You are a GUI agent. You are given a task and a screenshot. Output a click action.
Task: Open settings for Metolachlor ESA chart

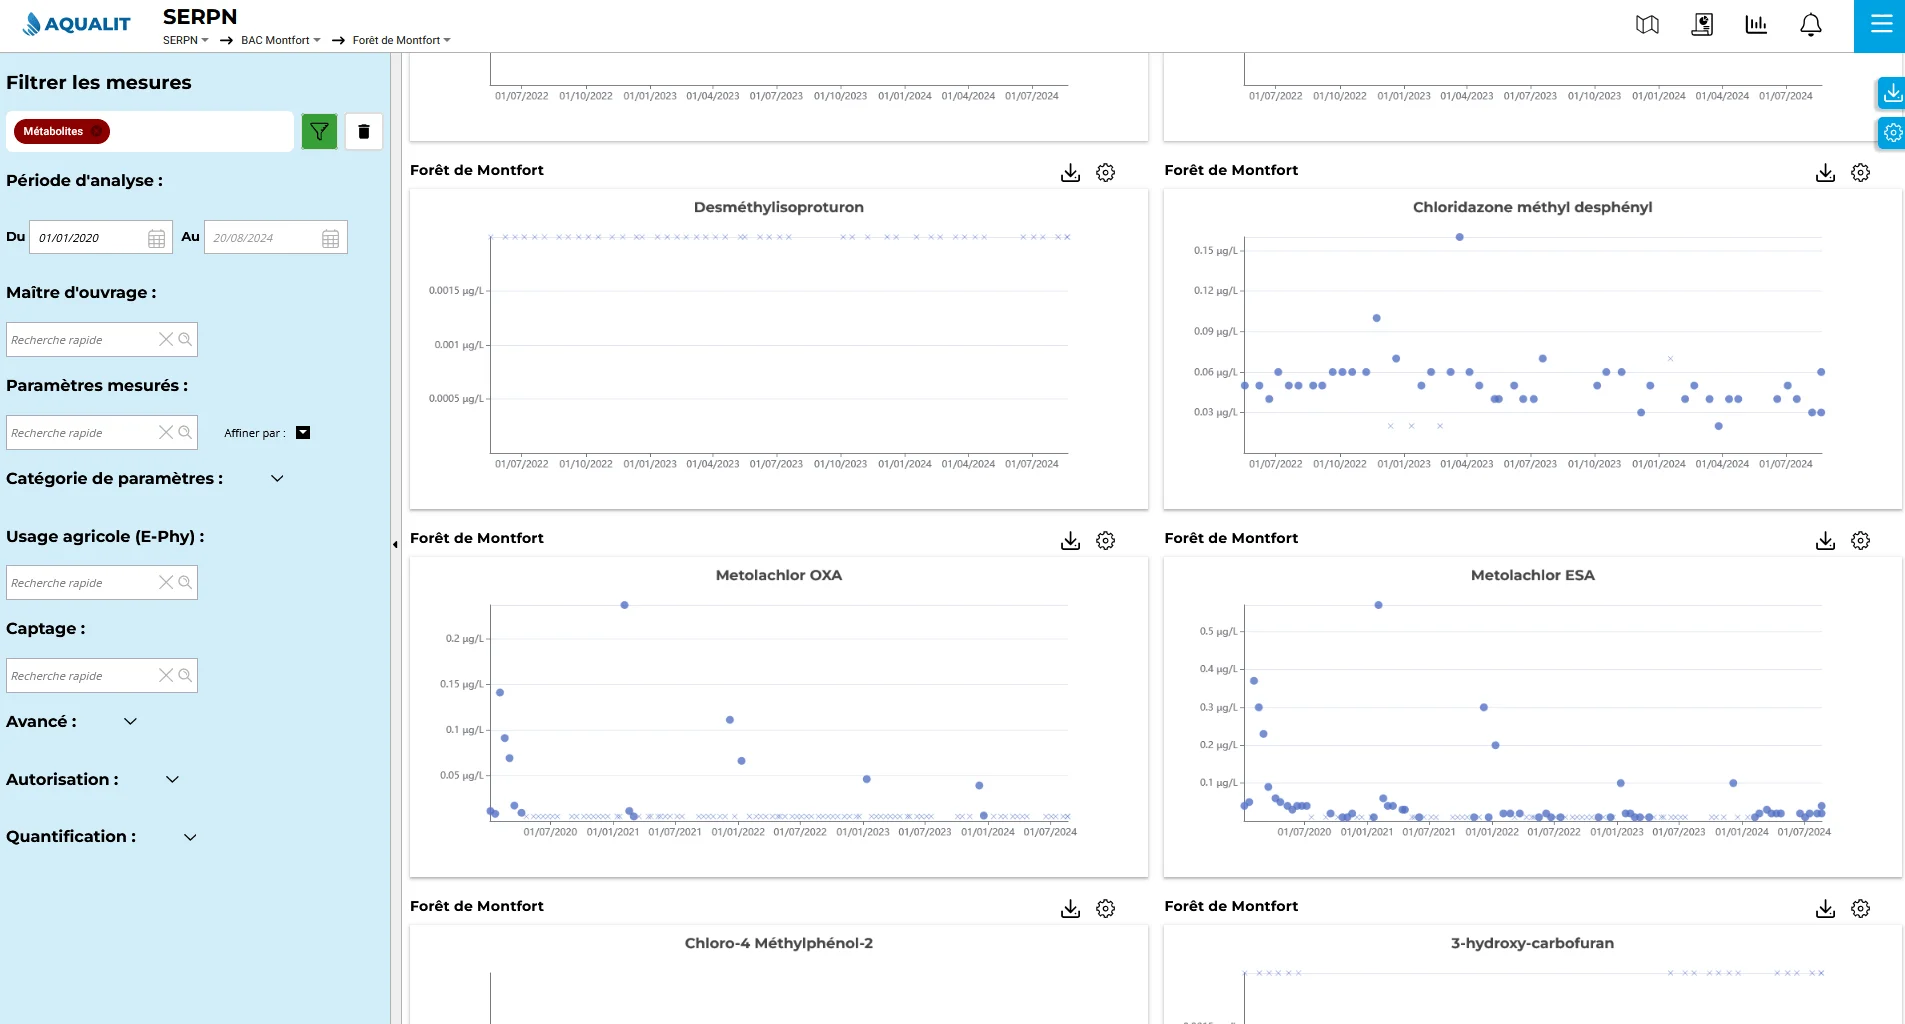(x=1860, y=540)
